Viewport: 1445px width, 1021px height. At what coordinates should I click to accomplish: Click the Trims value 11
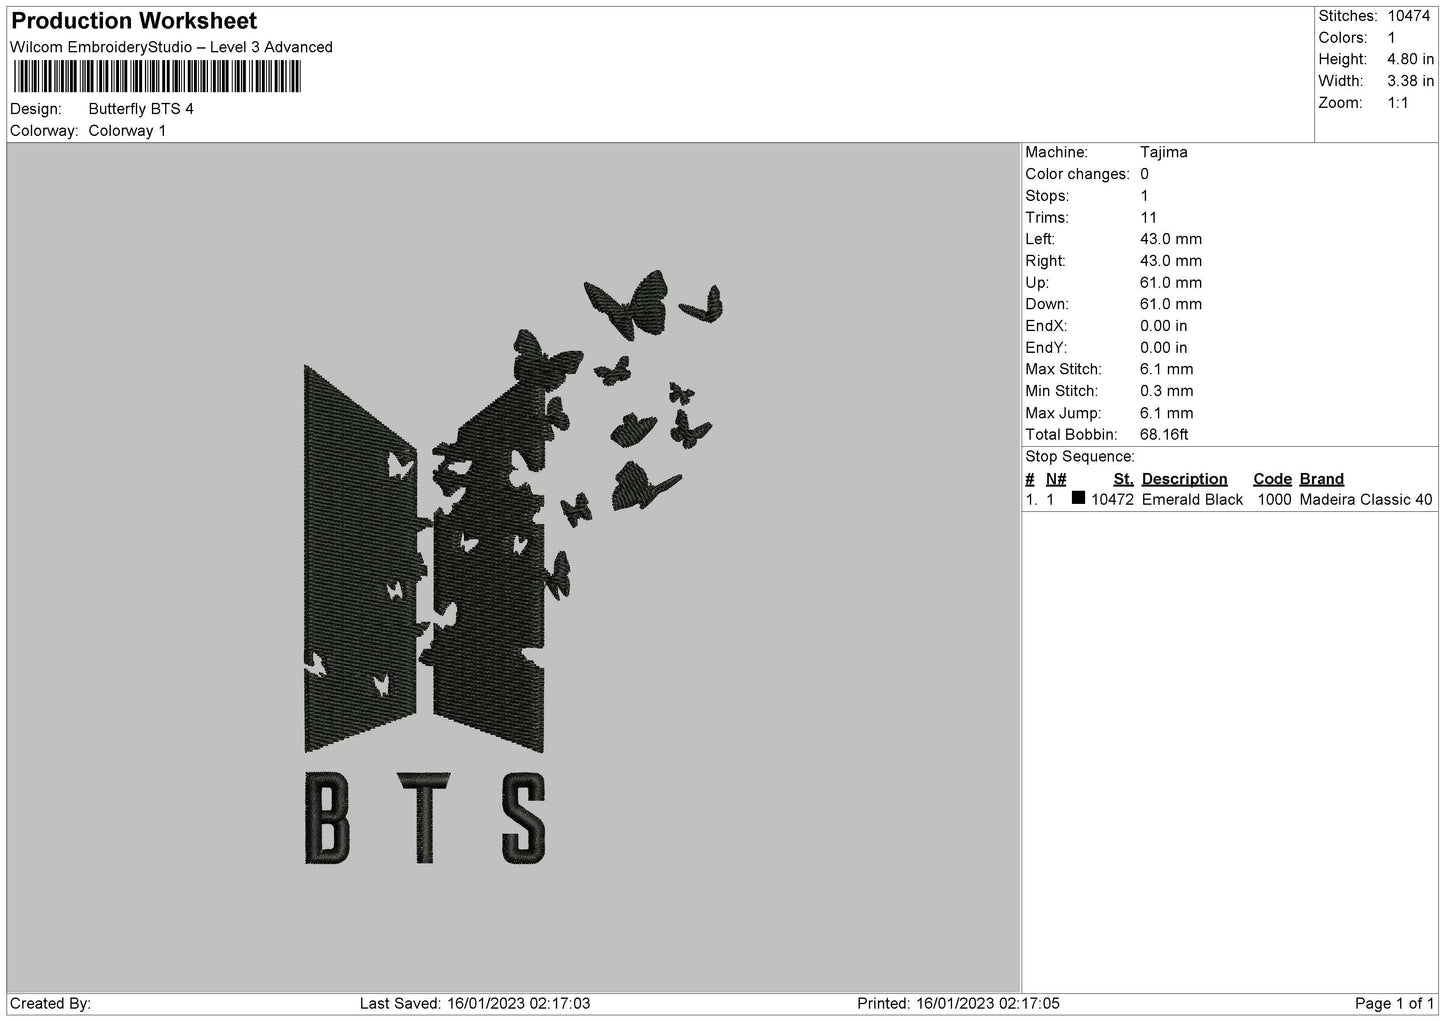click(x=1148, y=218)
